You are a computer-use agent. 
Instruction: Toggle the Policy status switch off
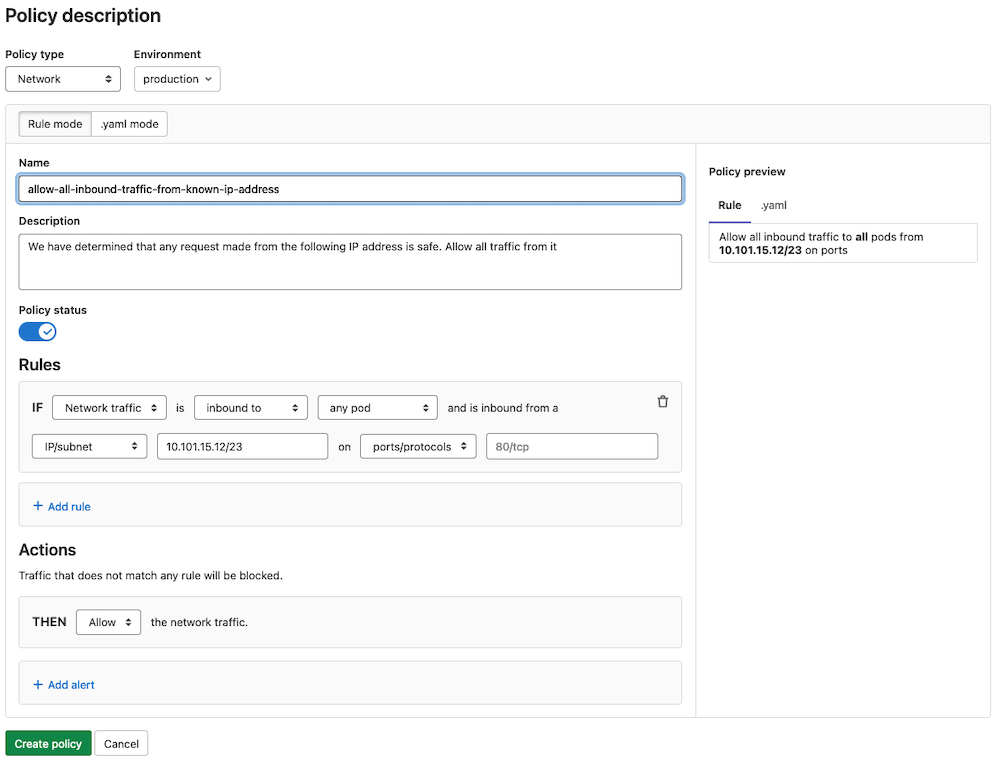tap(37, 331)
